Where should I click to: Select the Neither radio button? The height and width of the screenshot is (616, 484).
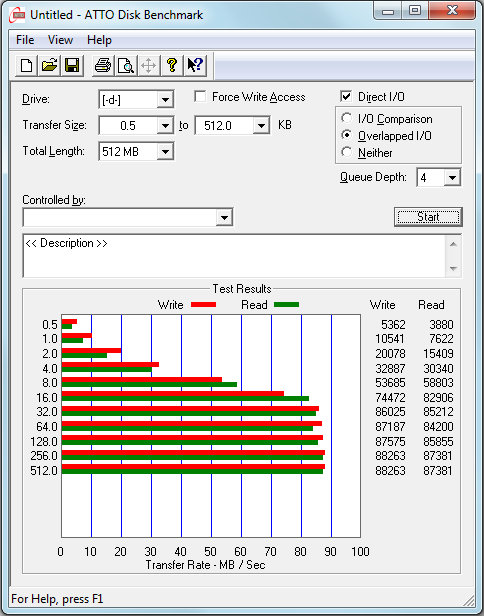pos(346,152)
